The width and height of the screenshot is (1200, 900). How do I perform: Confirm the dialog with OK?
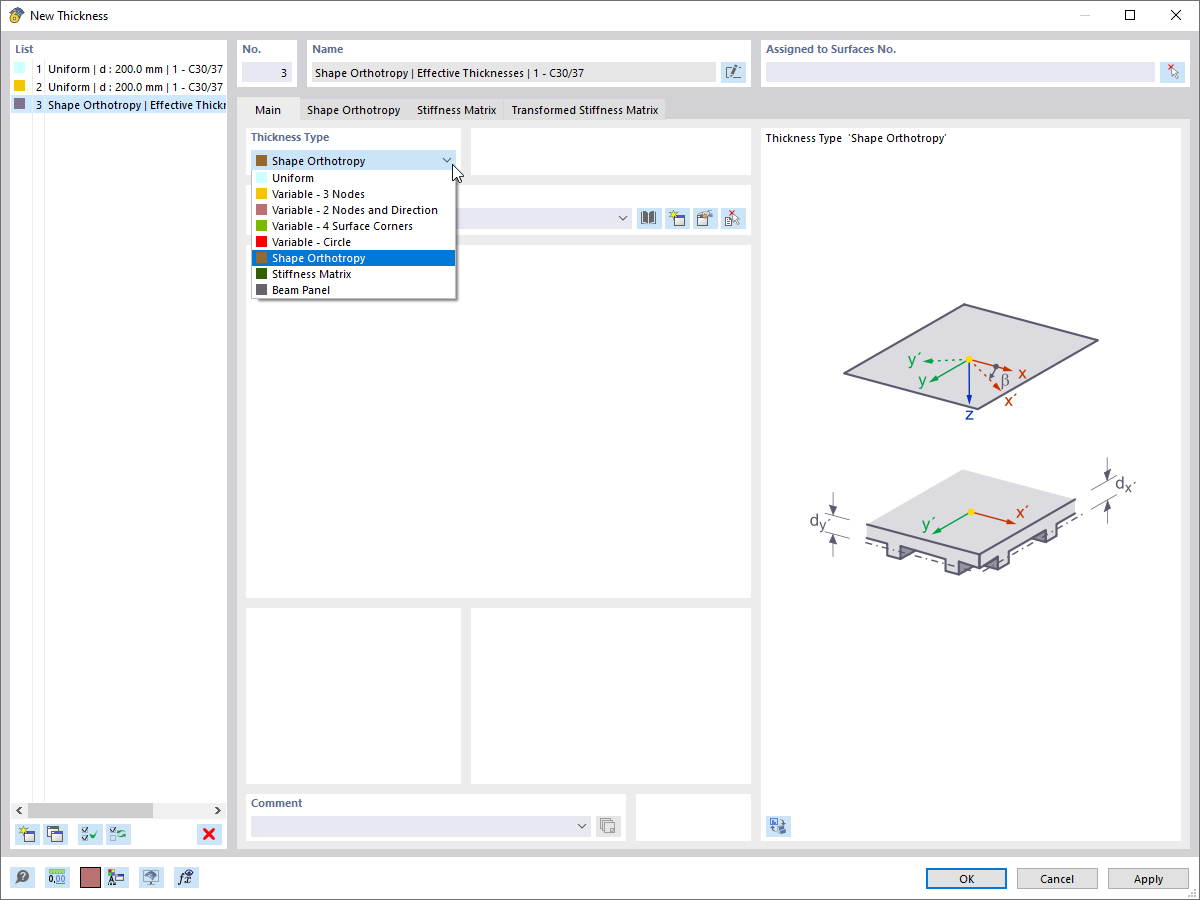[966, 878]
